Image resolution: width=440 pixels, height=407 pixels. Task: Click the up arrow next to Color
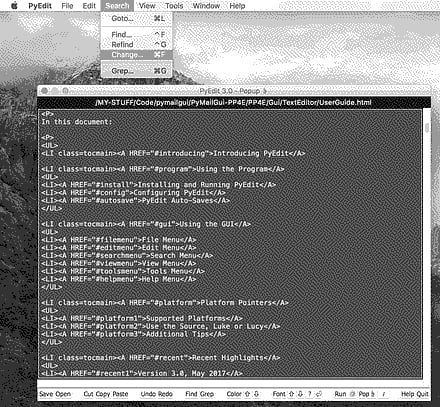[247, 394]
